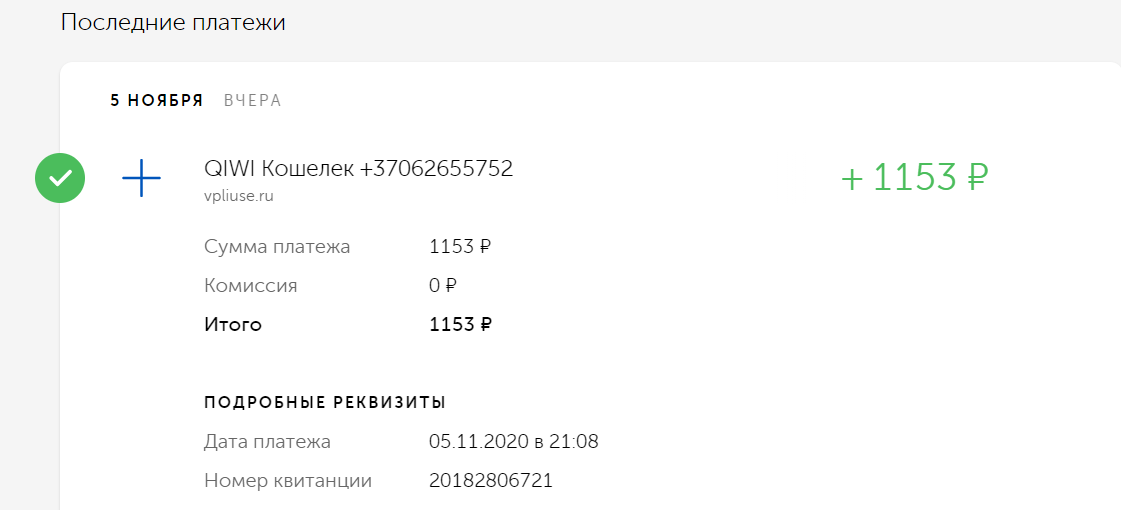The width and height of the screenshot is (1121, 510).
Task: Click the Дата платежа label
Action: tap(267, 442)
